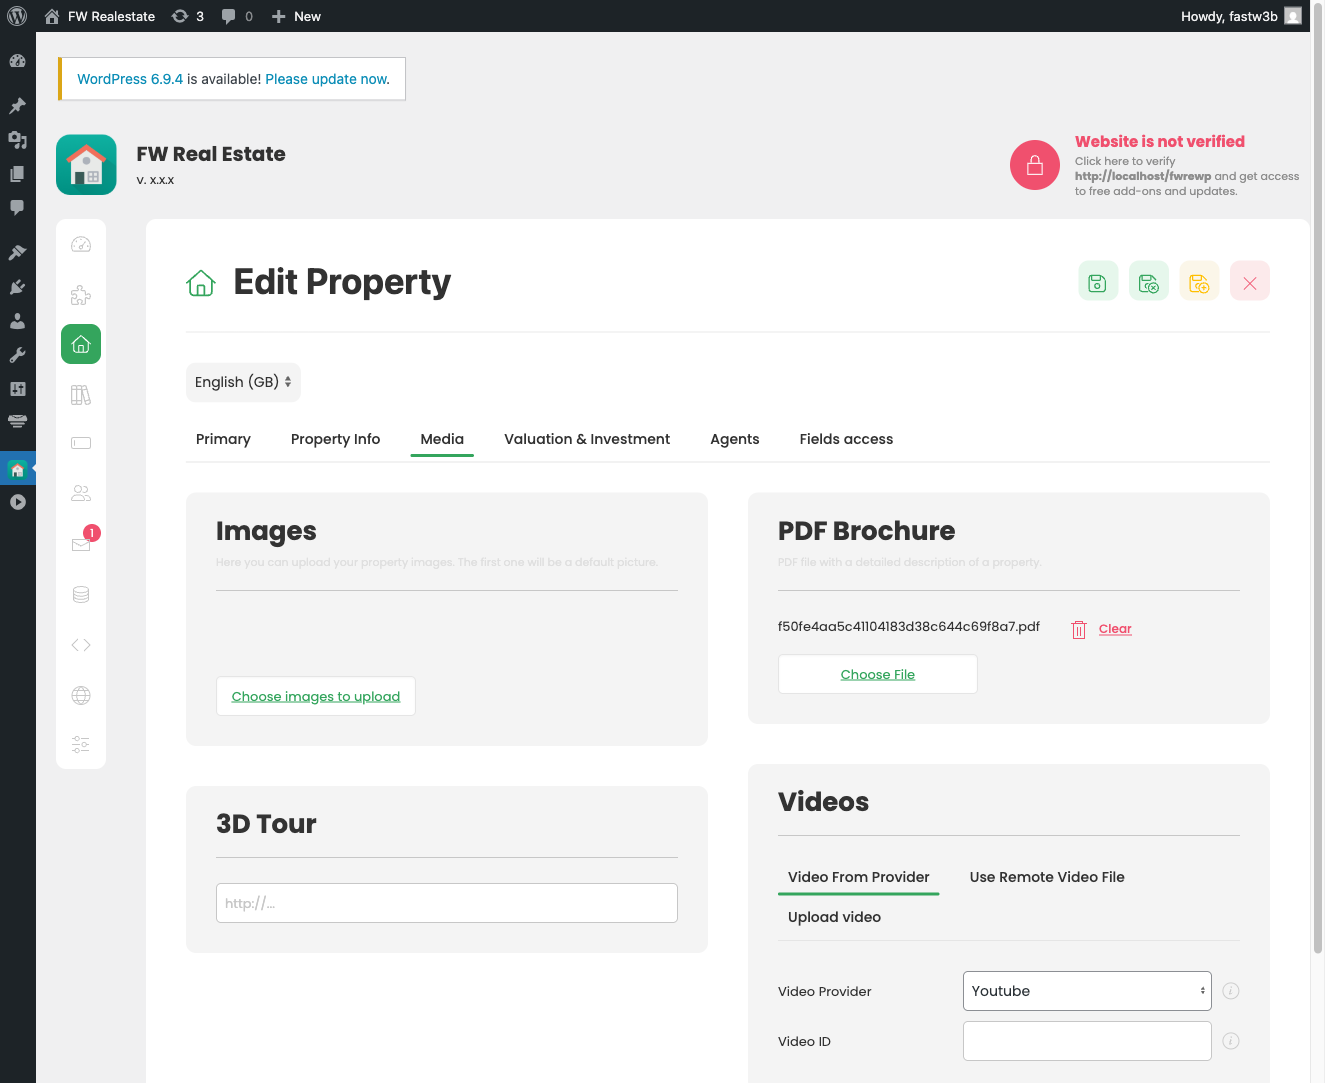The image size is (1325, 1083).
Task: Select the puzzle-piece Add-ons icon
Action: (x=80, y=295)
